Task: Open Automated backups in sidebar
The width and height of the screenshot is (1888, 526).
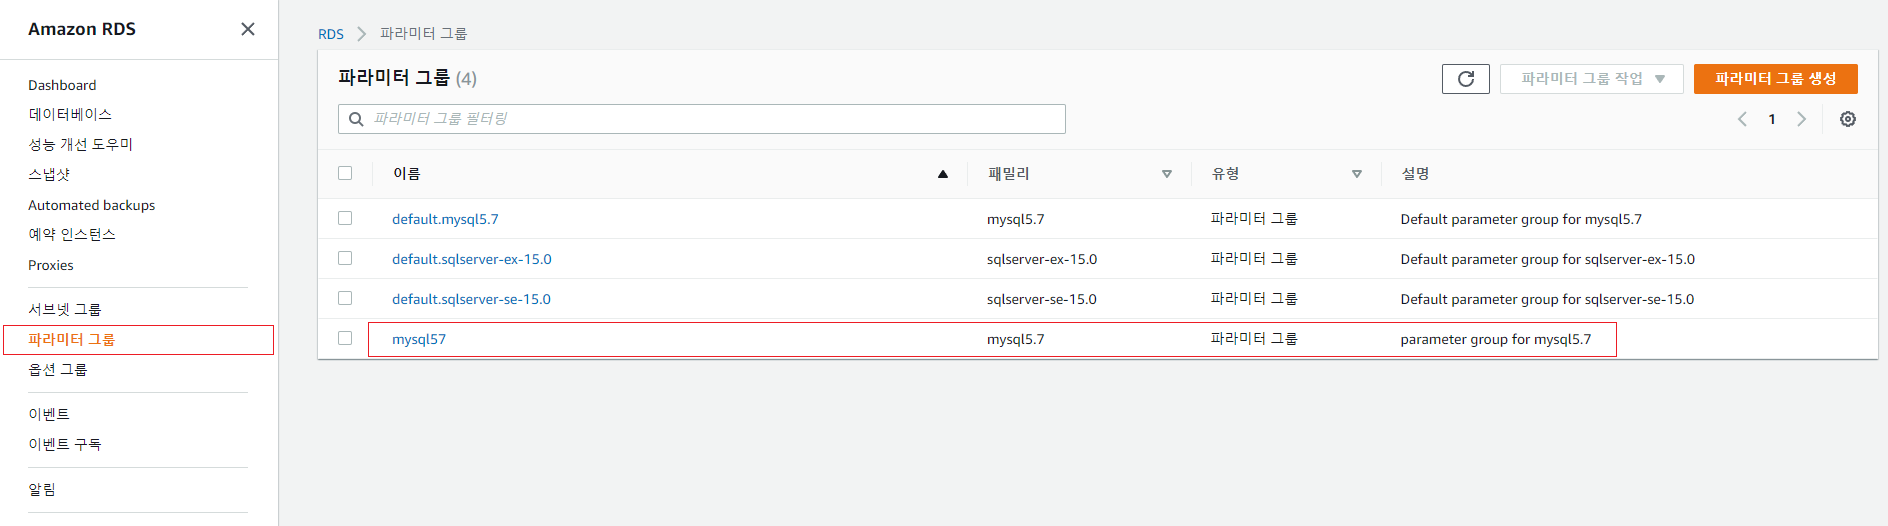Action: point(92,205)
